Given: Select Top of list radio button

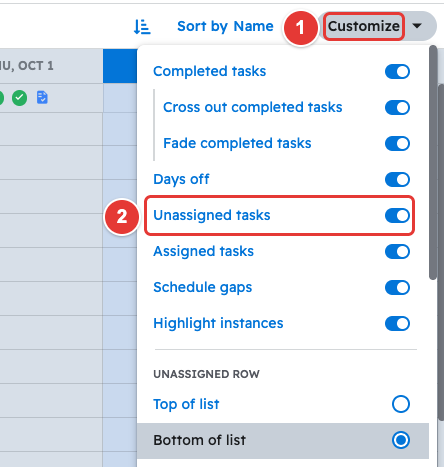Looking at the screenshot, I should pos(401,404).
